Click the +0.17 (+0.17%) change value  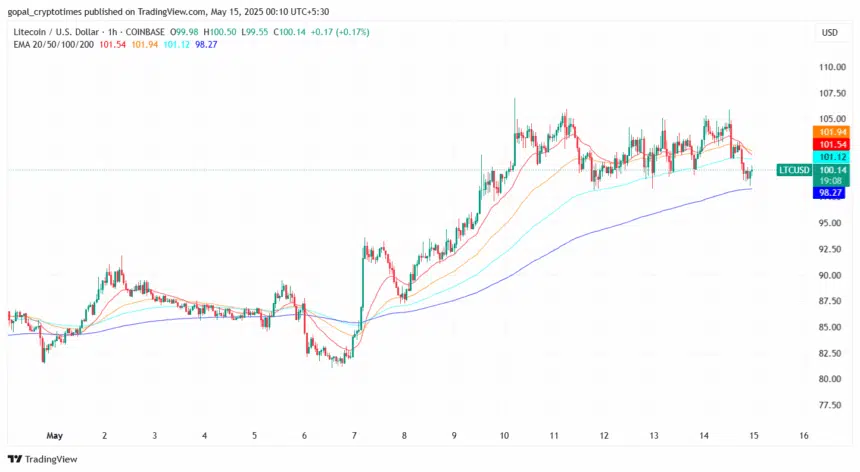[340, 32]
